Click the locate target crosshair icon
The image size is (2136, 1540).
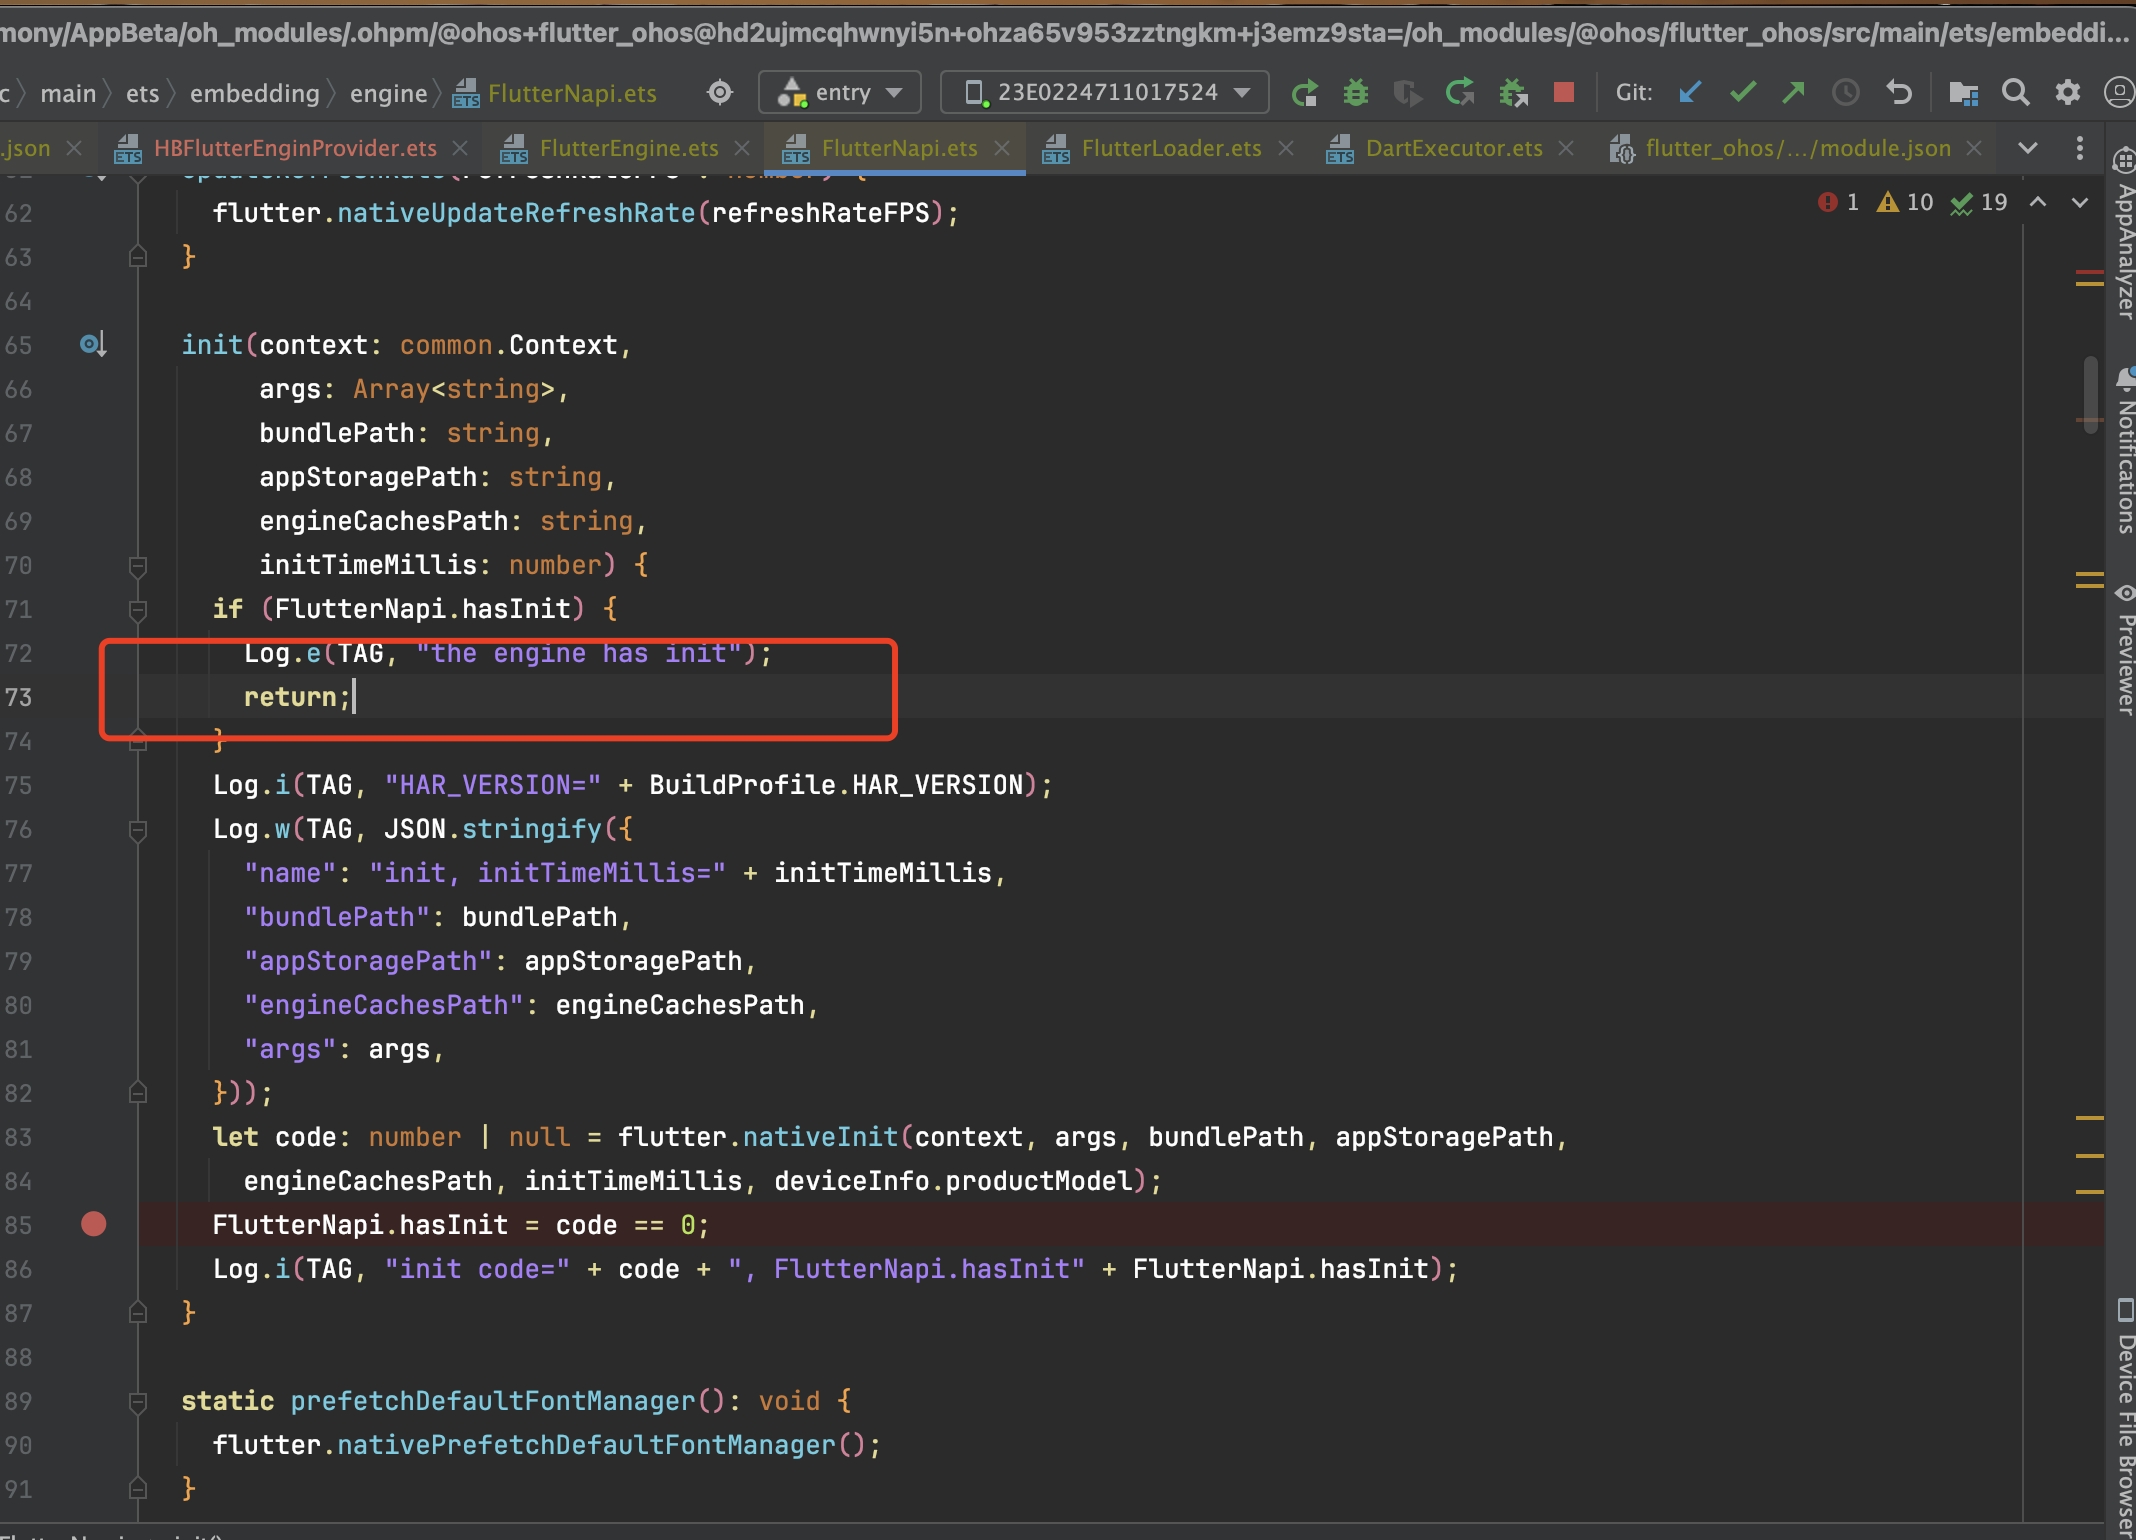[x=720, y=93]
